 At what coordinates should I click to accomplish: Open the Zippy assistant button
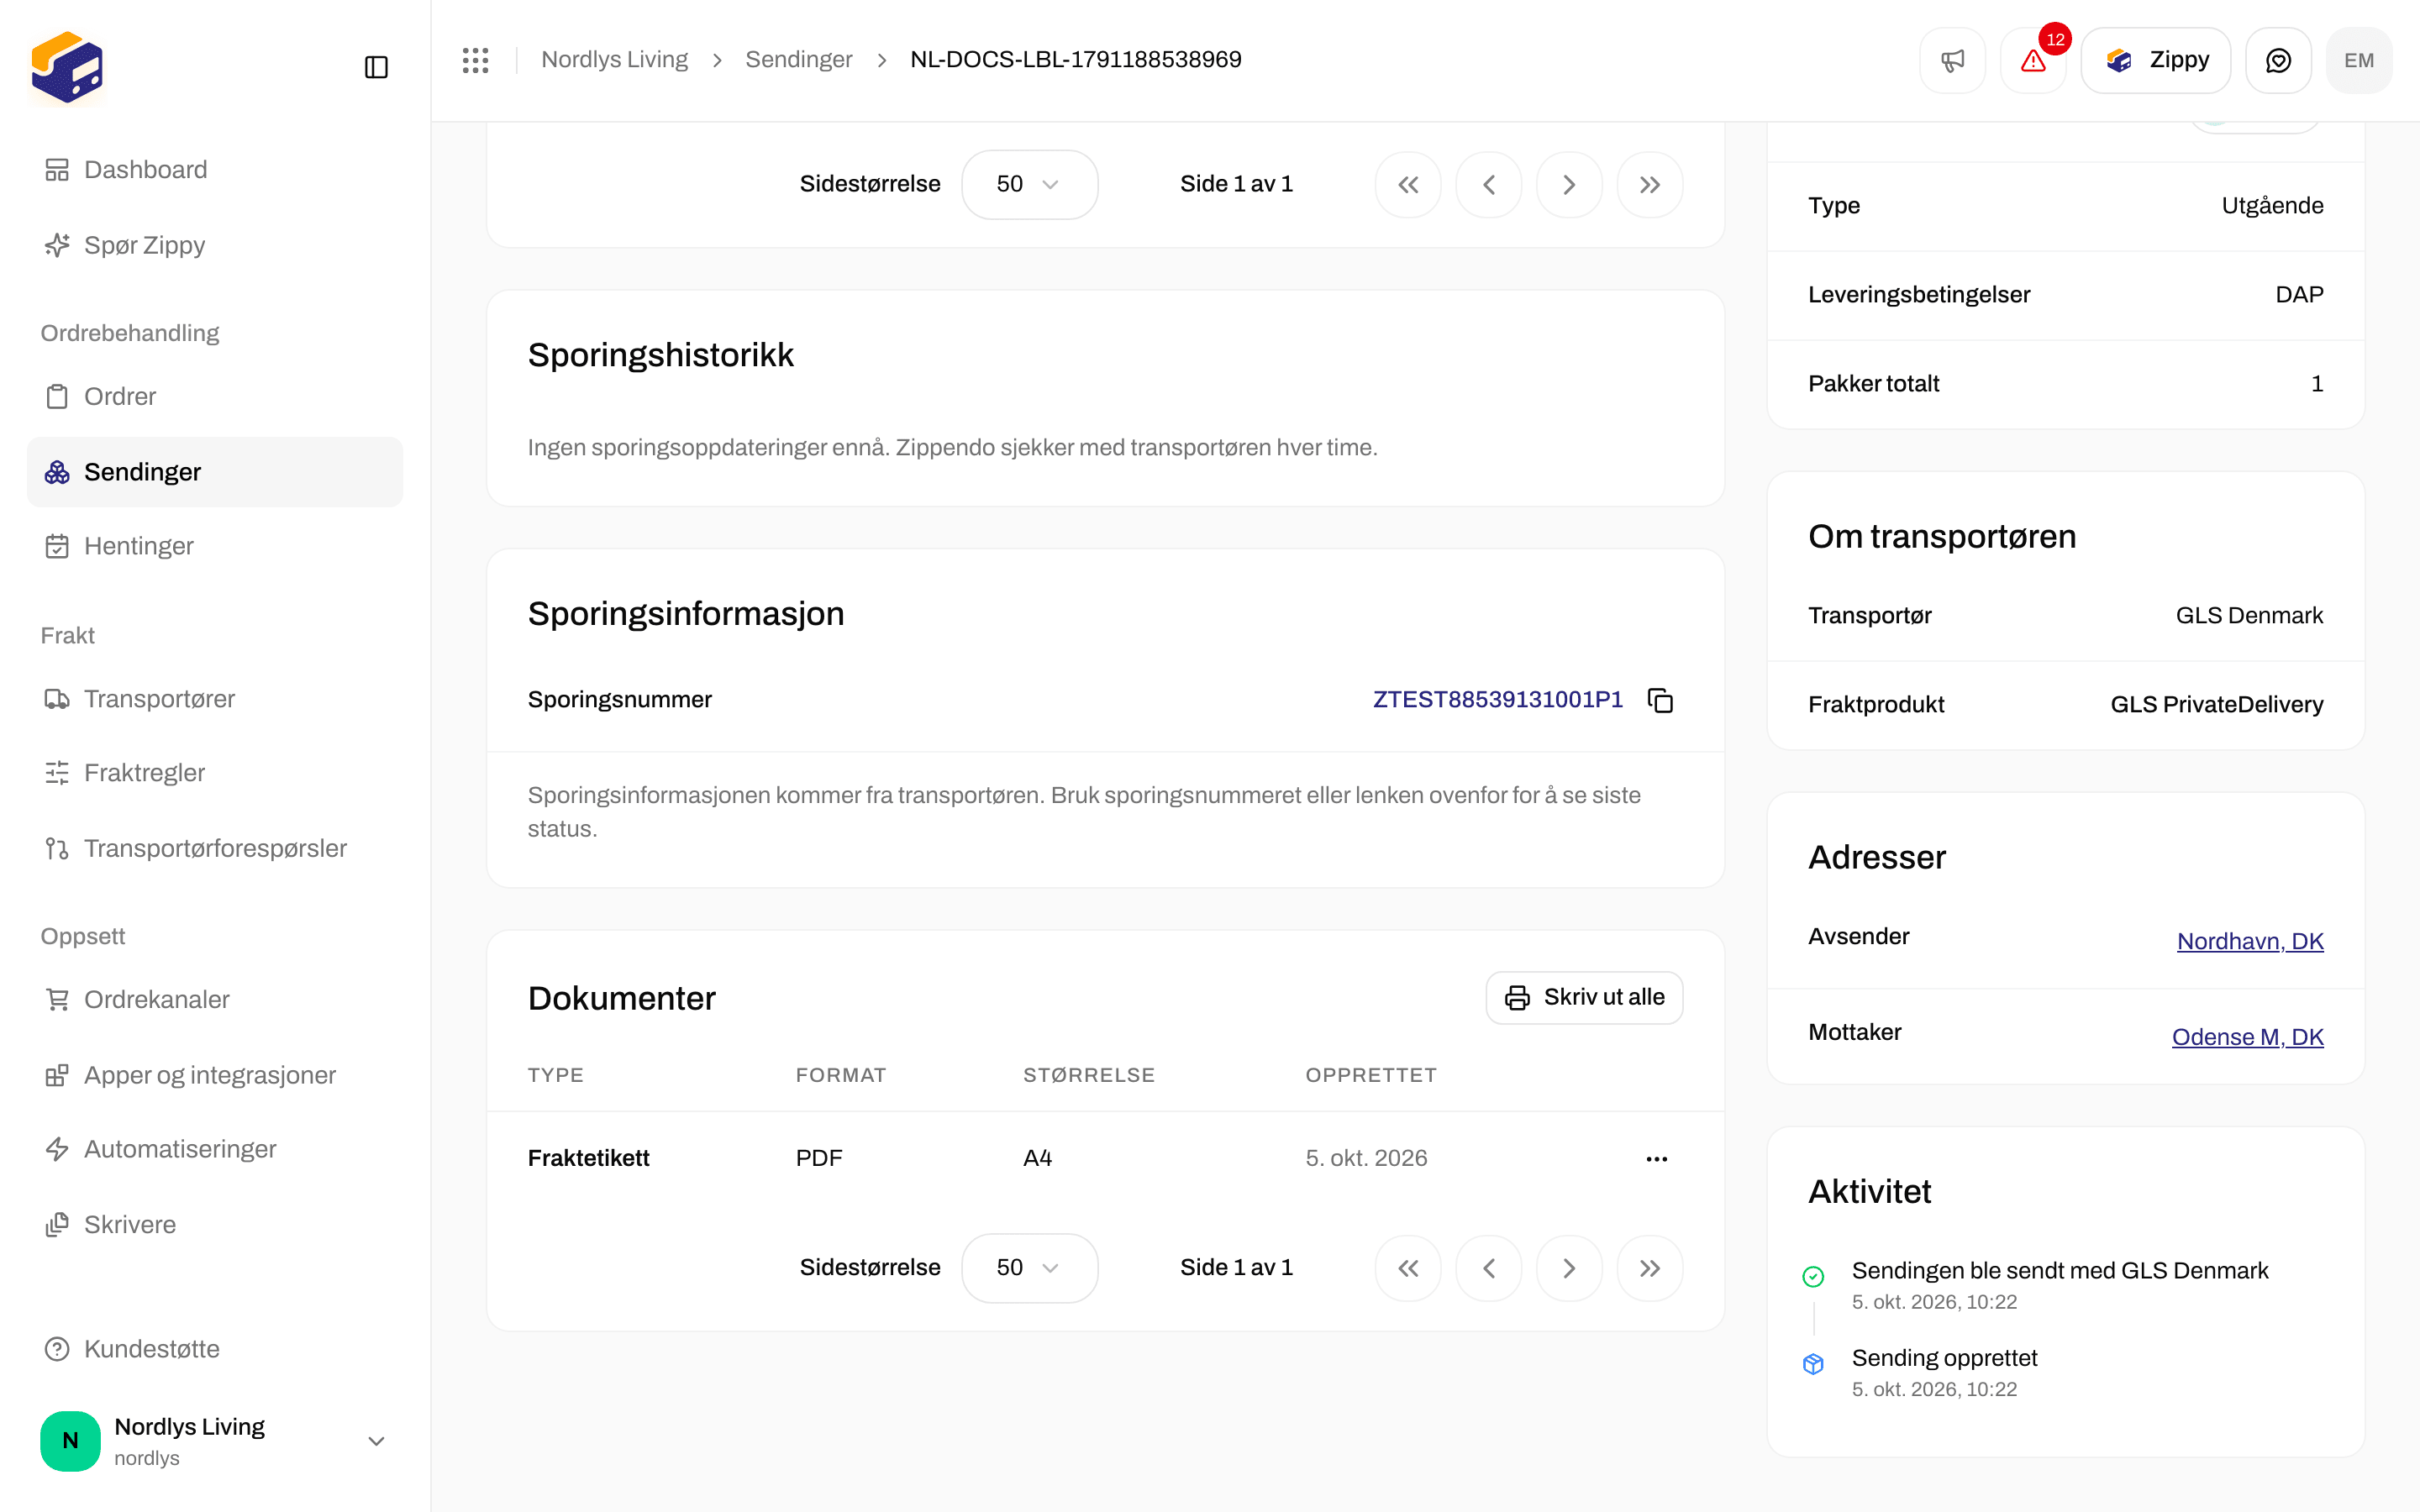(x=2156, y=60)
